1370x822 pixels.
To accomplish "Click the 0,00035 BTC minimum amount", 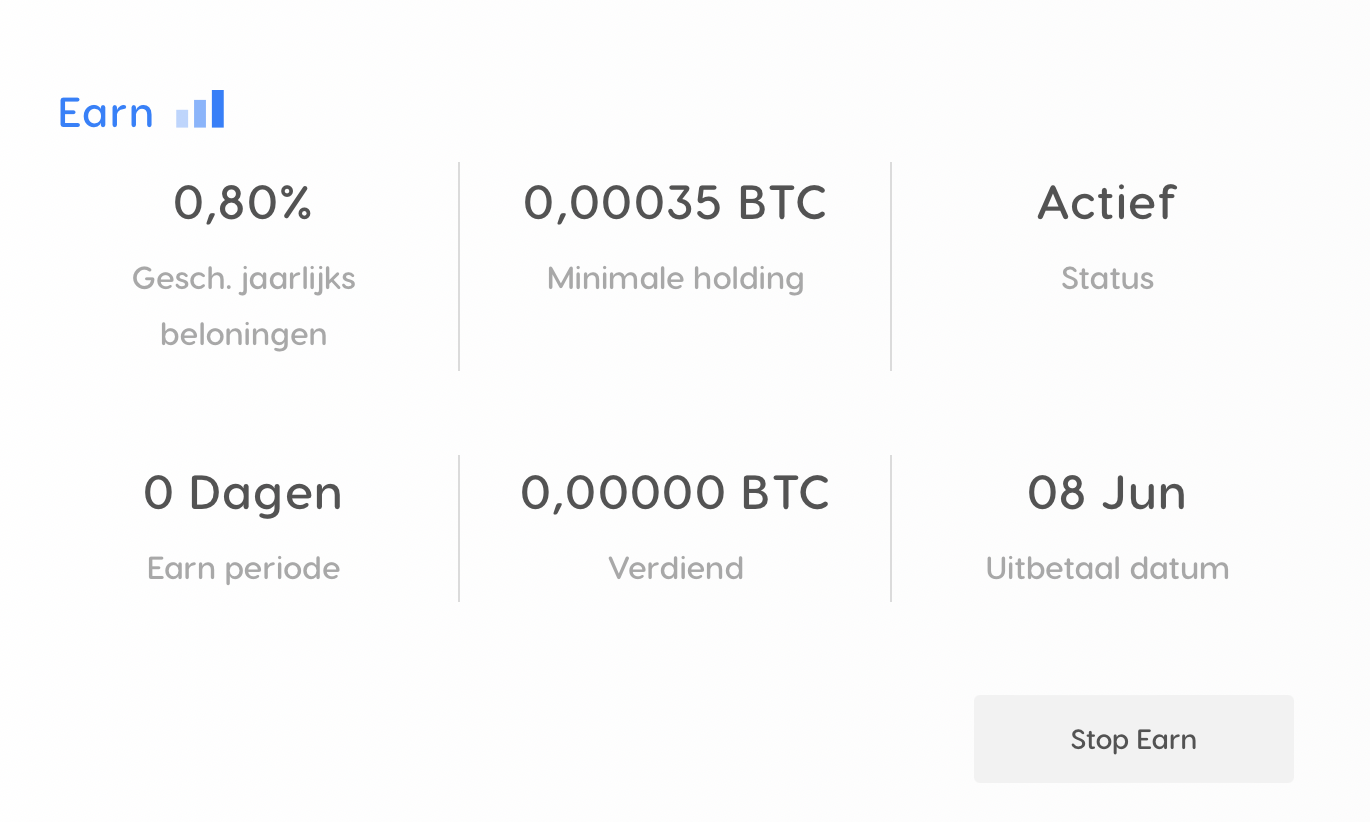I will point(676,203).
